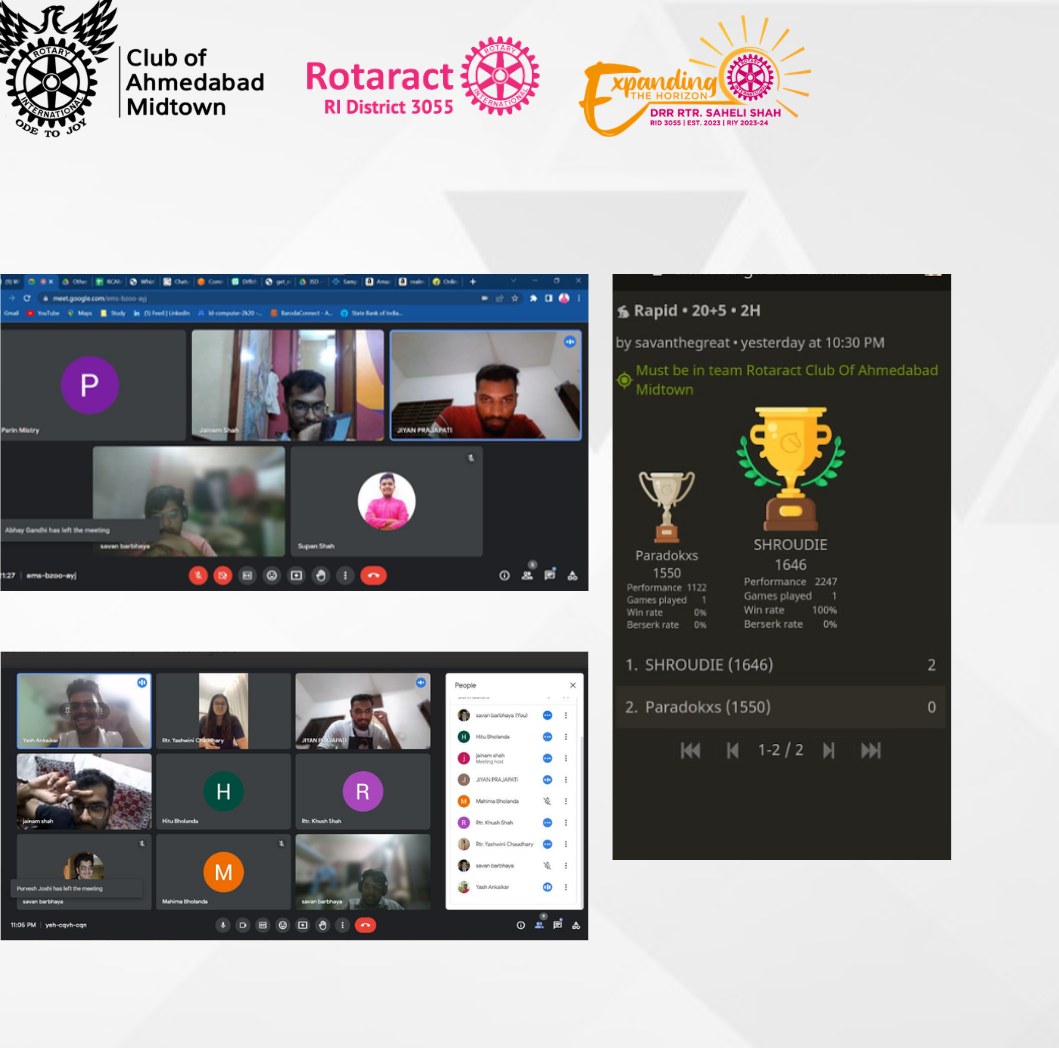This screenshot has height=1048, width=1059.
Task: Show meeting details for the ems-bzoo-ayj call
Action: [504, 575]
